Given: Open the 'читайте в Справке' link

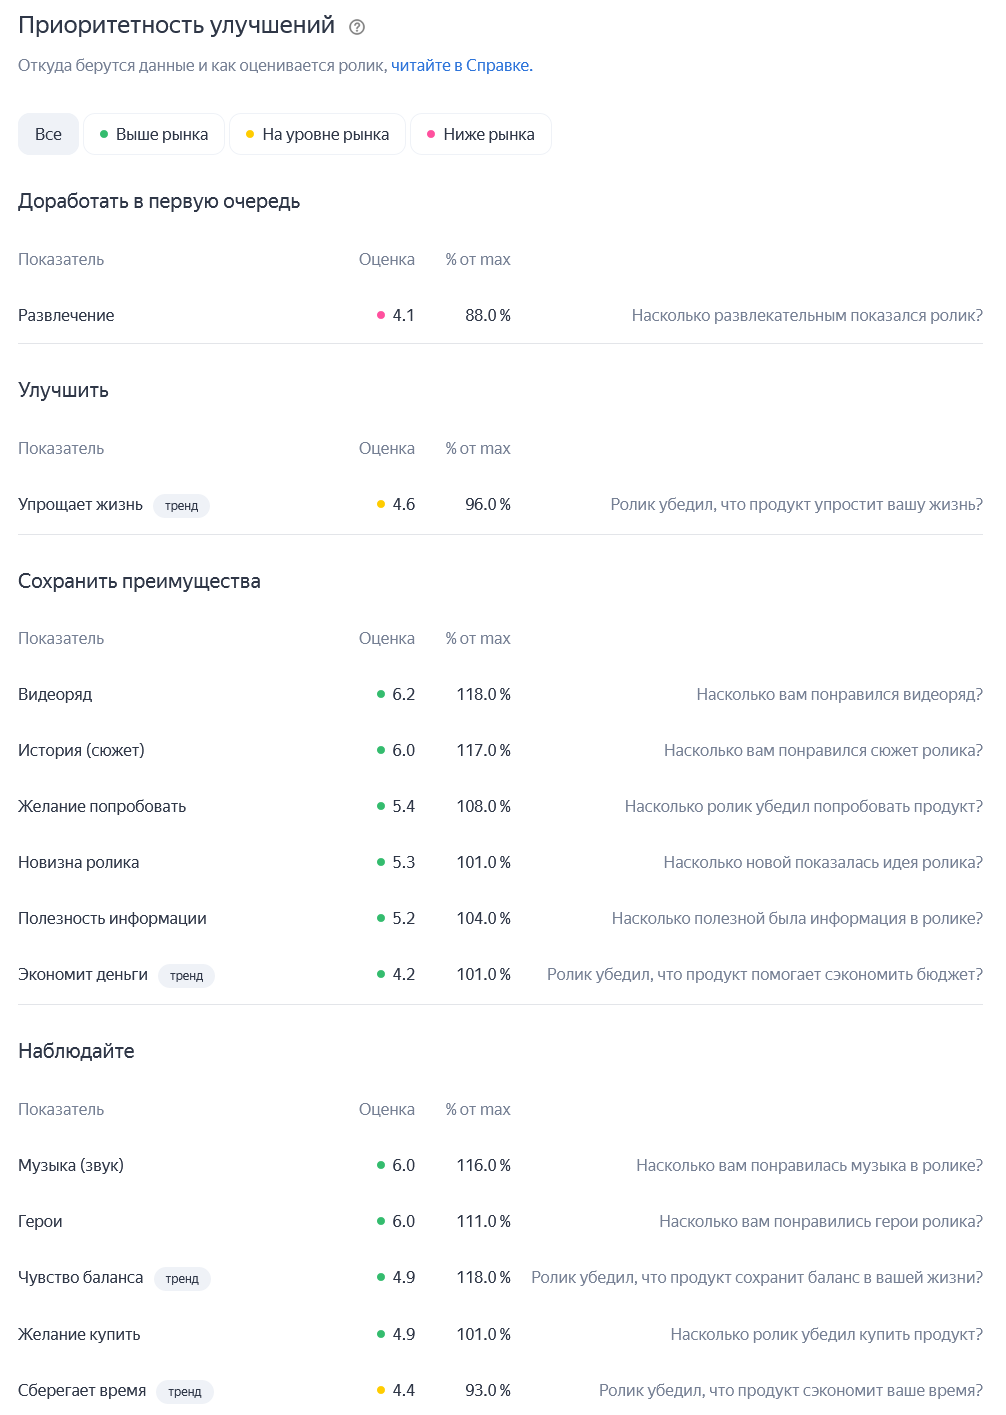Looking at the screenshot, I should 461,66.
